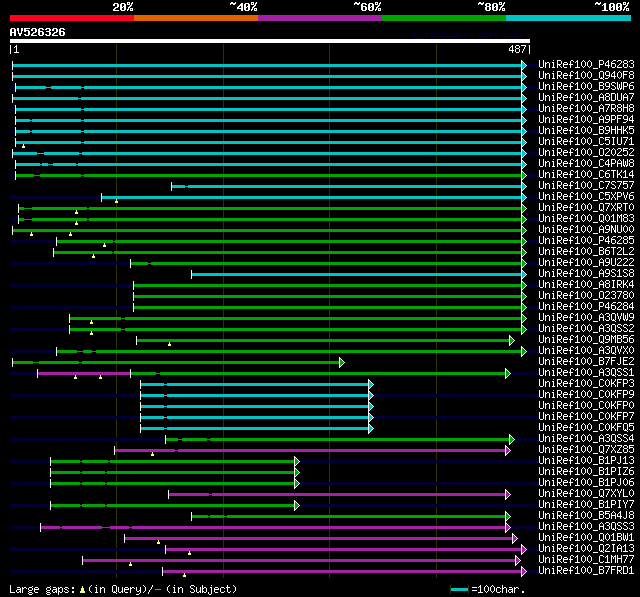Select hit label UniRef100_A9U222
The width and height of the screenshot is (640, 597).
[586, 263]
